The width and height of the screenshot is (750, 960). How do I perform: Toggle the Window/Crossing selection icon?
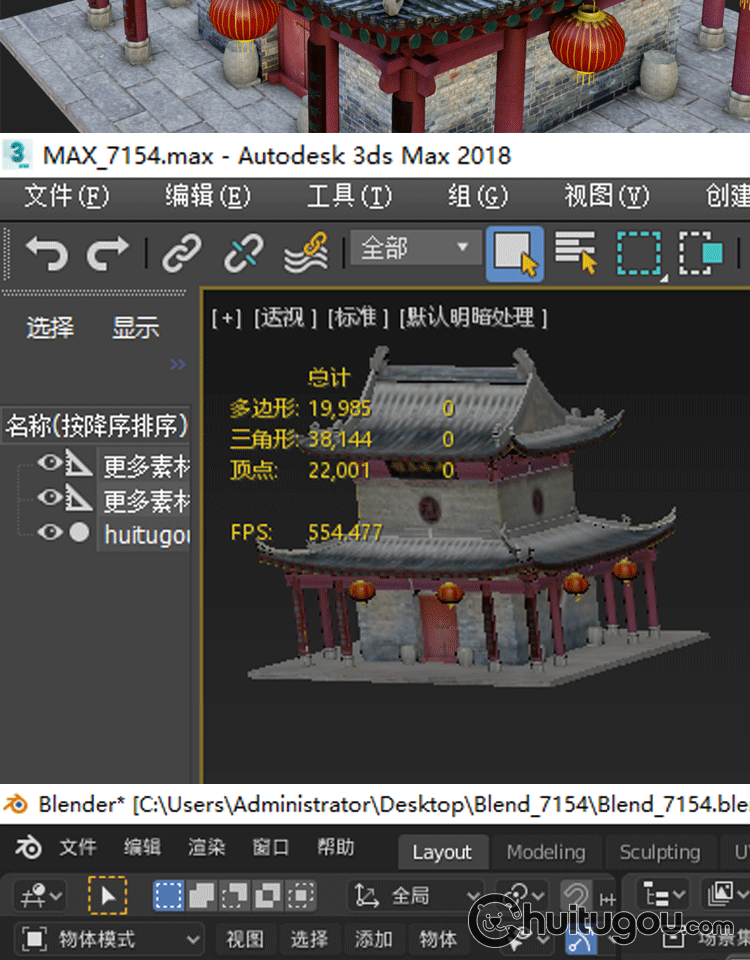[701, 253]
